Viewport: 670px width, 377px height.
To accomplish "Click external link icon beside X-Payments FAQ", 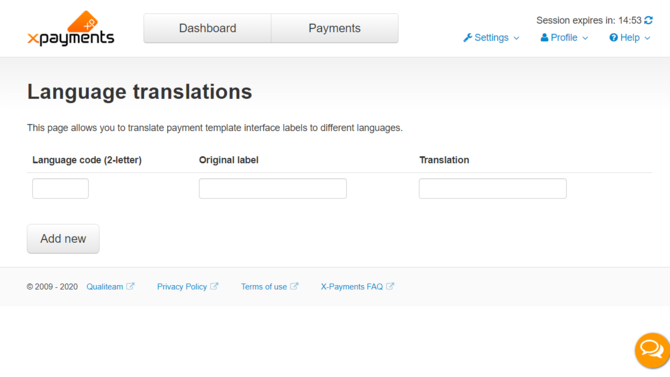I will [390, 286].
